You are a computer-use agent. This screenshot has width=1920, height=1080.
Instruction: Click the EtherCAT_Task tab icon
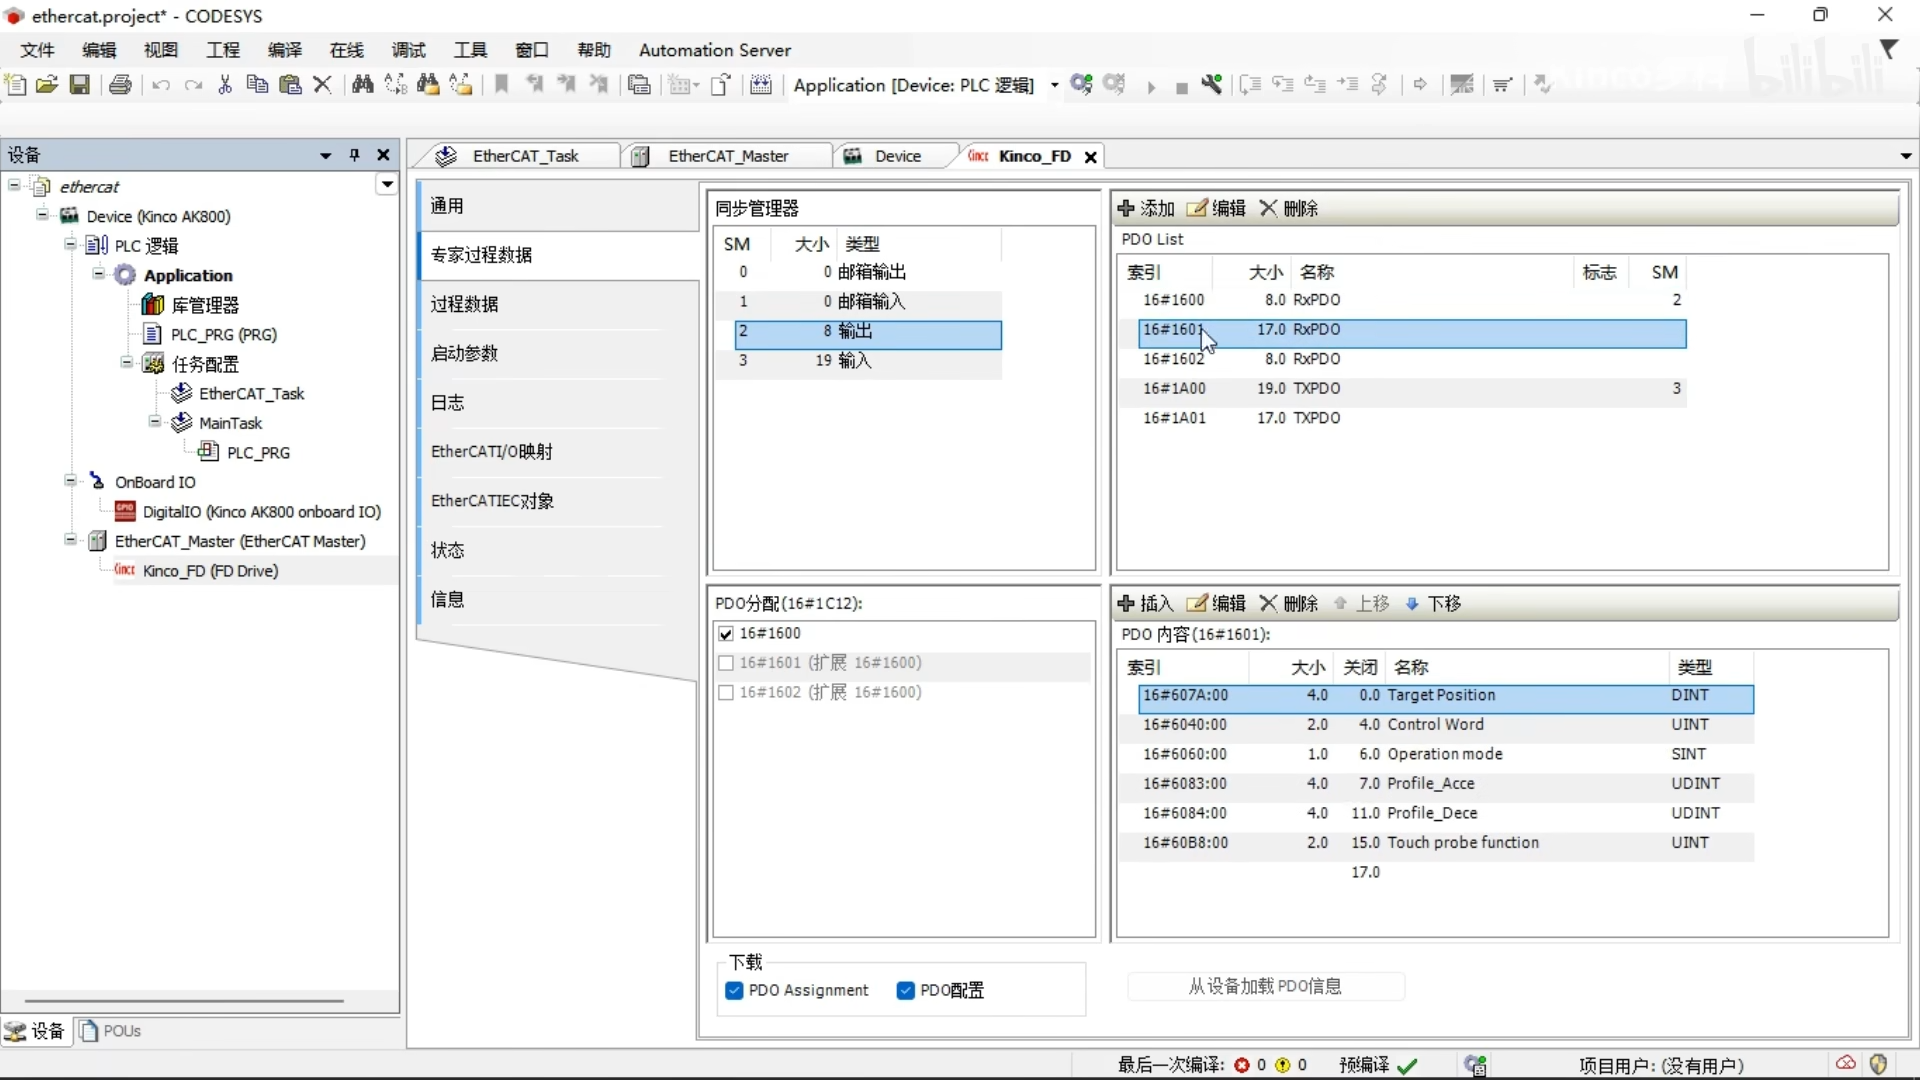coord(450,156)
